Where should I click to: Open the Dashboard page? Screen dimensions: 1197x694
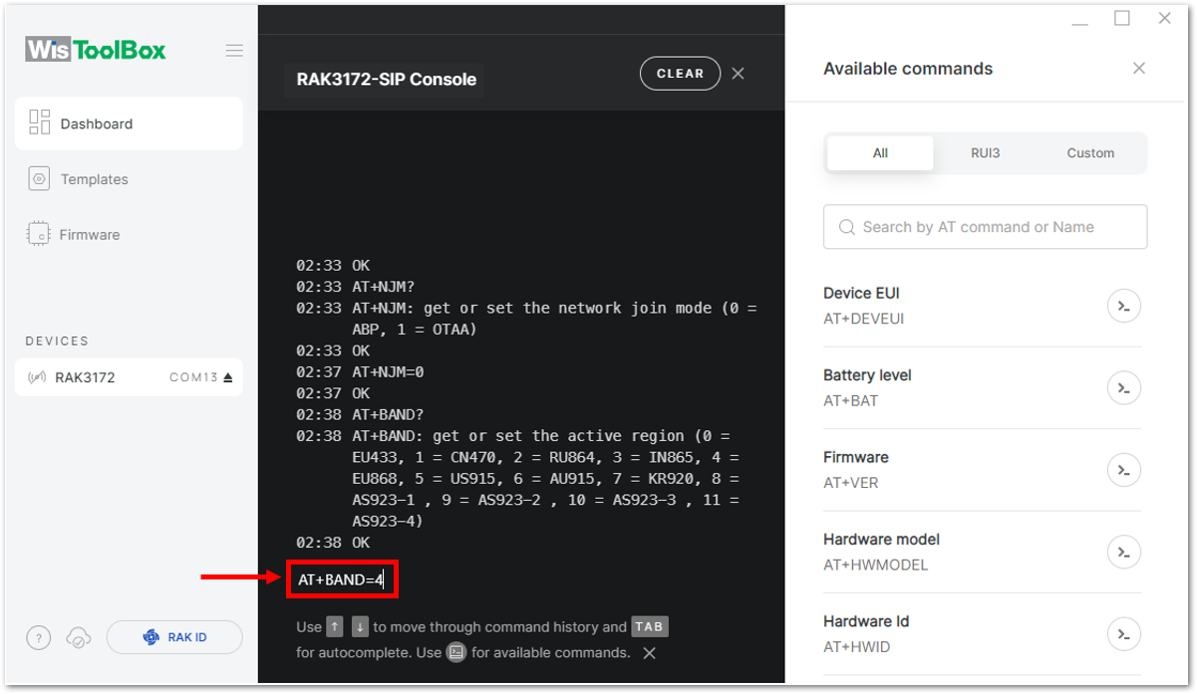click(x=128, y=124)
